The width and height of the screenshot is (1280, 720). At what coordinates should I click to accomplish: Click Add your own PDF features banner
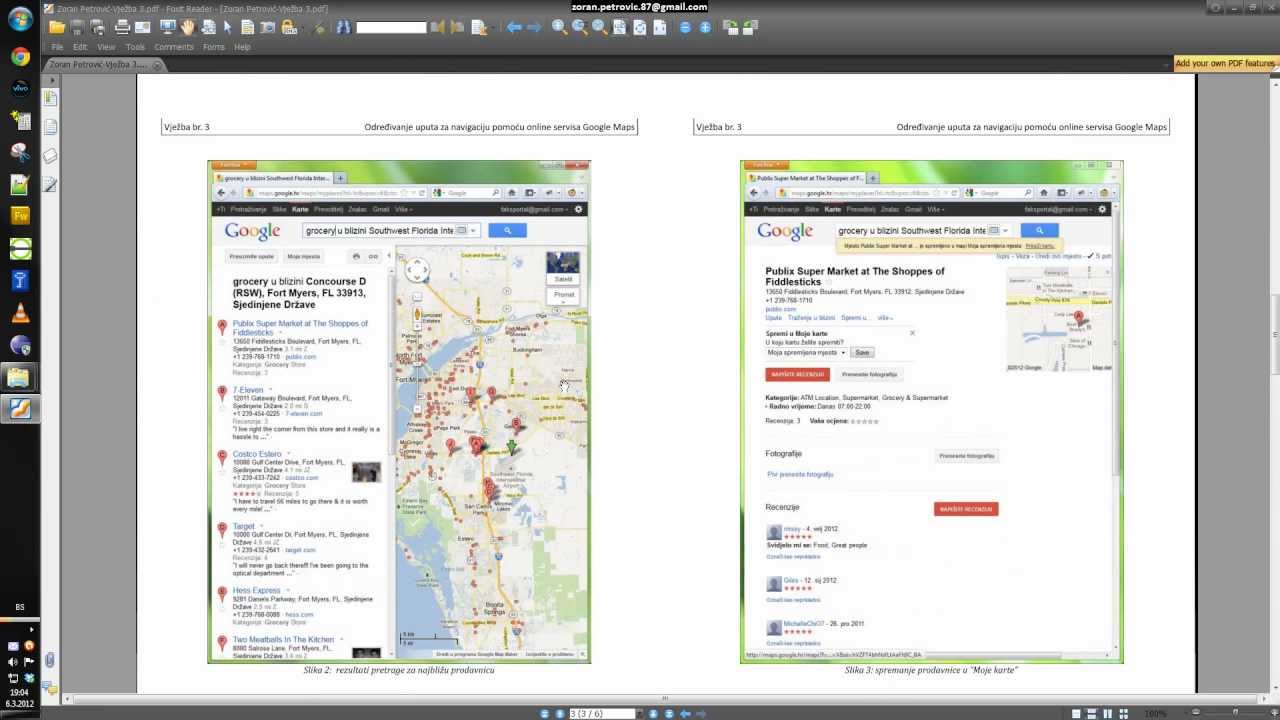[1225, 63]
